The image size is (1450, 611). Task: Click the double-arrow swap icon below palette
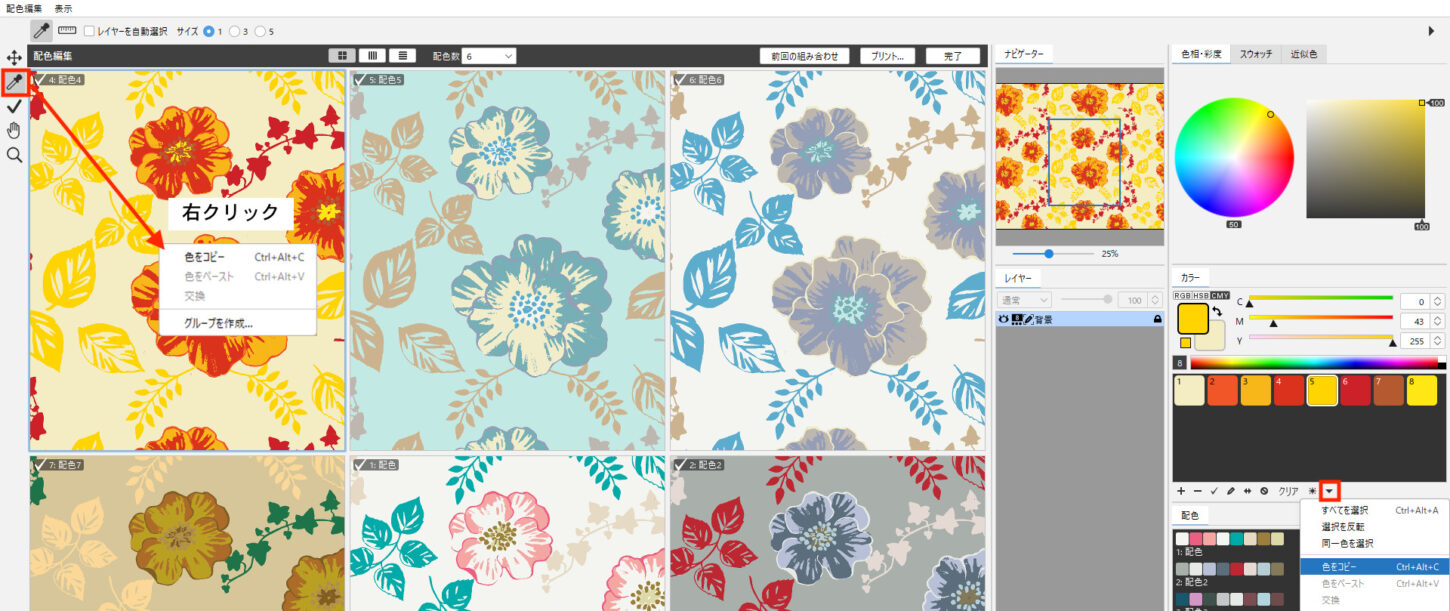point(1247,491)
